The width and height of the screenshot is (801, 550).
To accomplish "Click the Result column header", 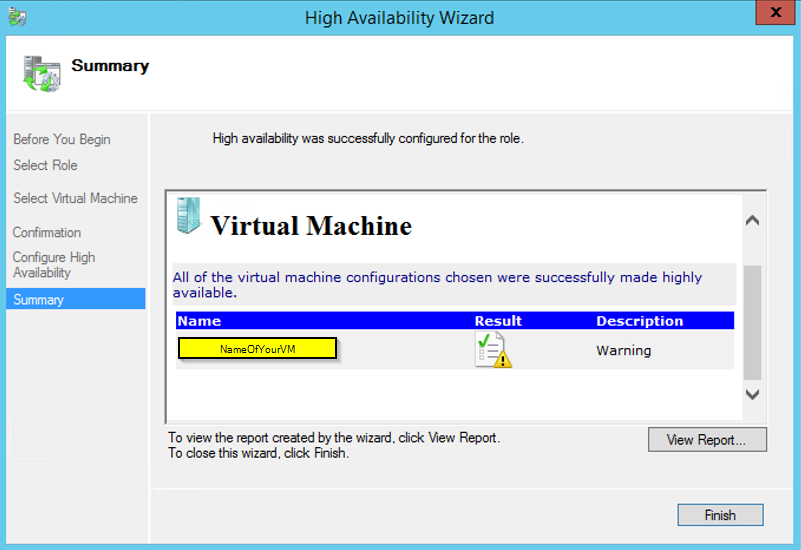I will (x=498, y=321).
